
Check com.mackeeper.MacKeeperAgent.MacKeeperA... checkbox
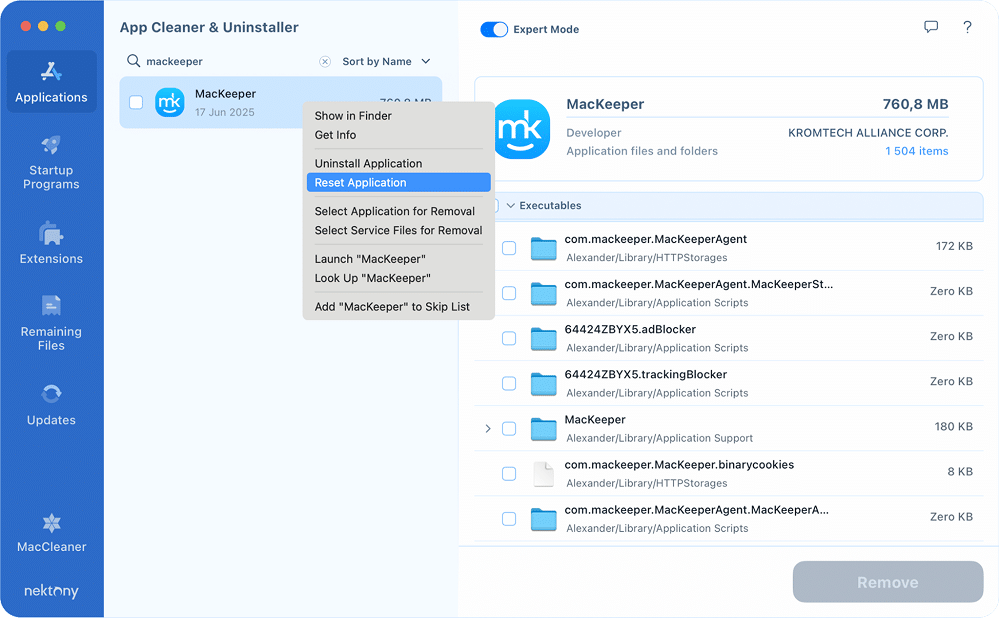click(509, 519)
